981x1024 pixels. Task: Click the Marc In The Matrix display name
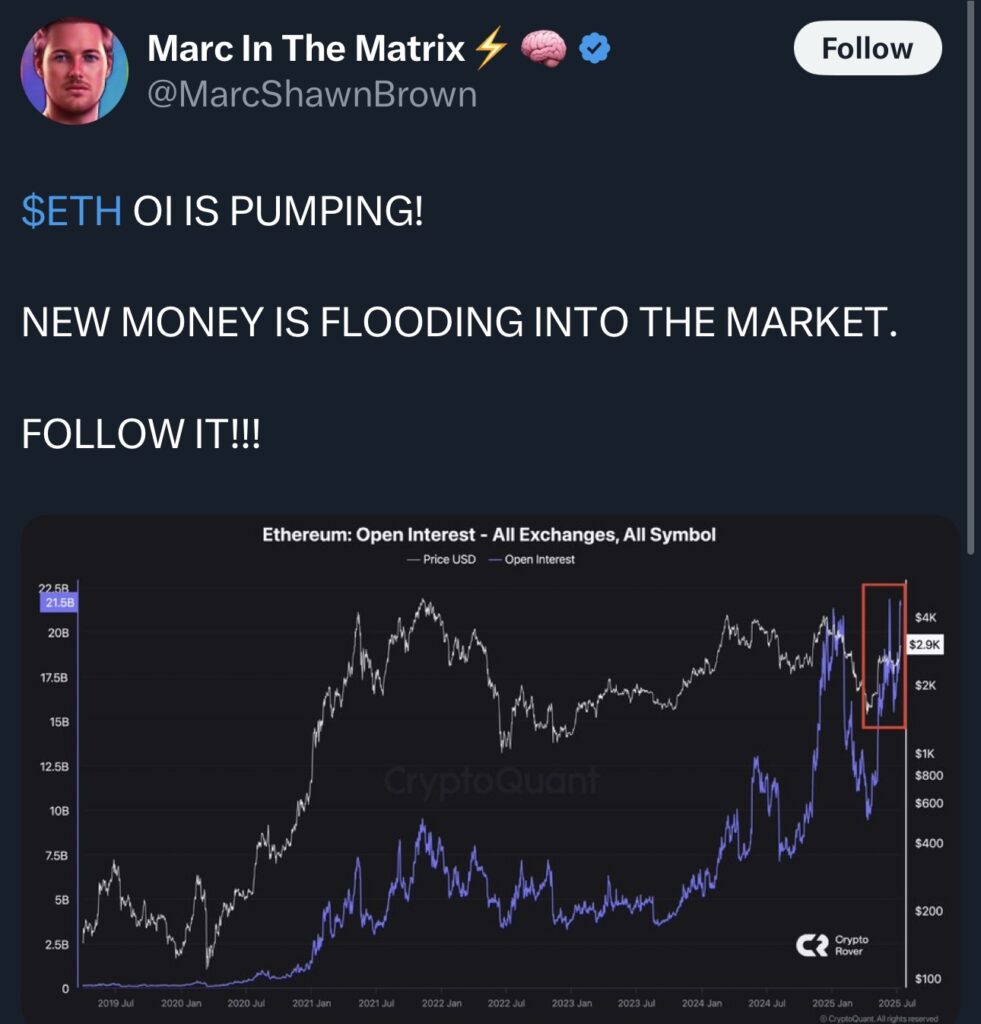pyautogui.click(x=306, y=48)
